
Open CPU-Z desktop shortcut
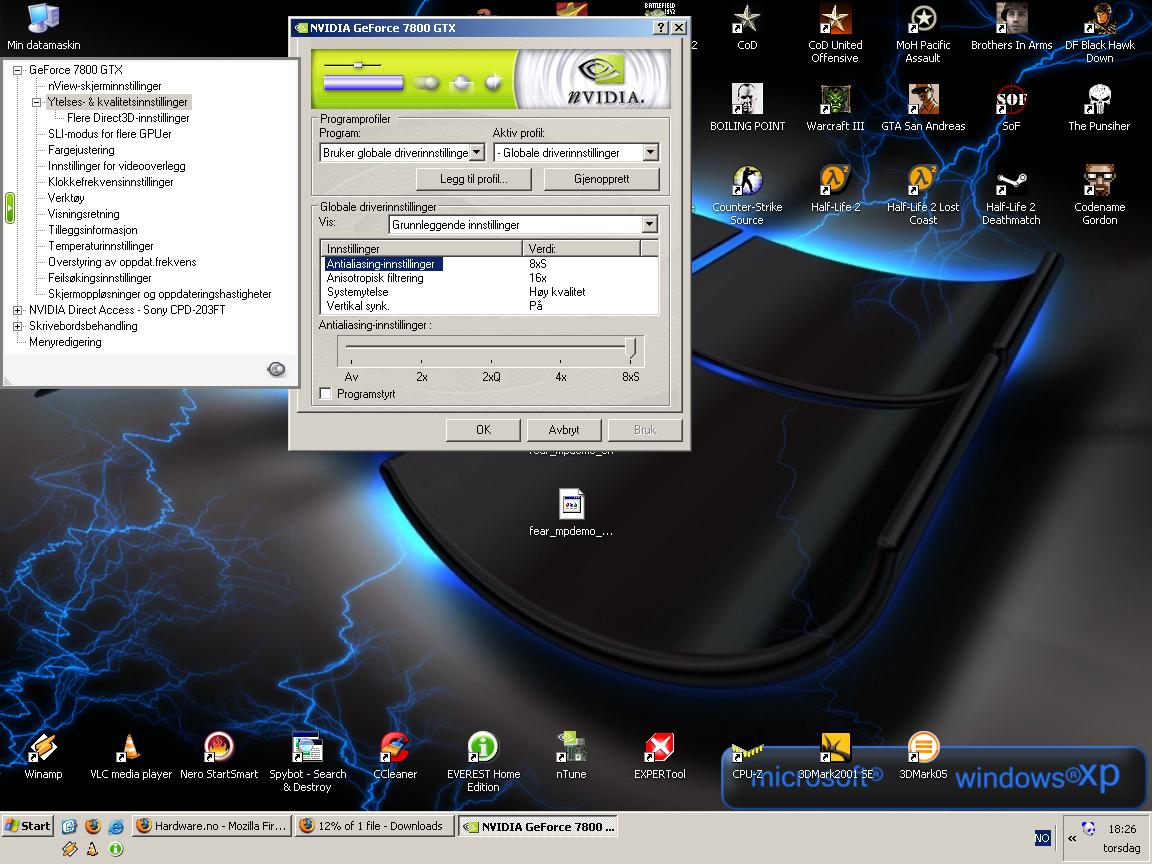747,756
